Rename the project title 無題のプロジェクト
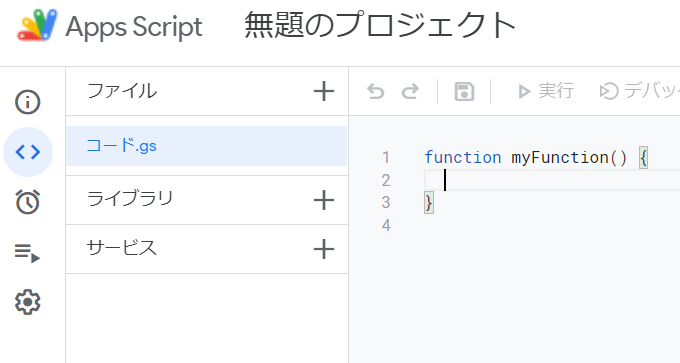 380,26
